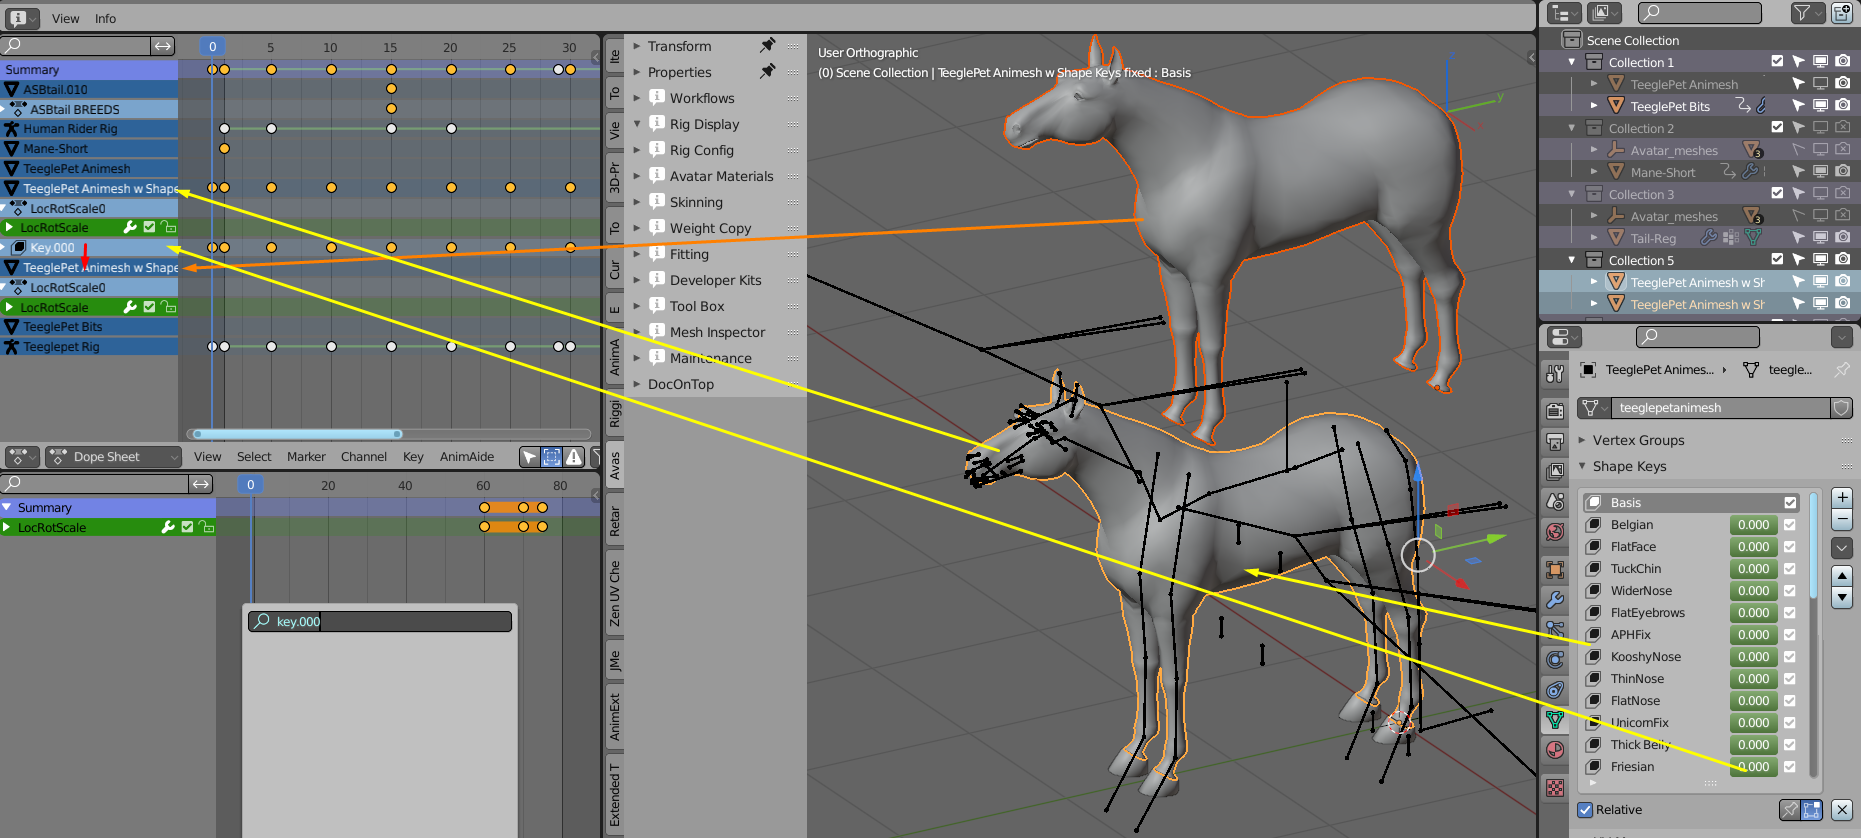Open the Render properties tab icon

click(x=1555, y=411)
